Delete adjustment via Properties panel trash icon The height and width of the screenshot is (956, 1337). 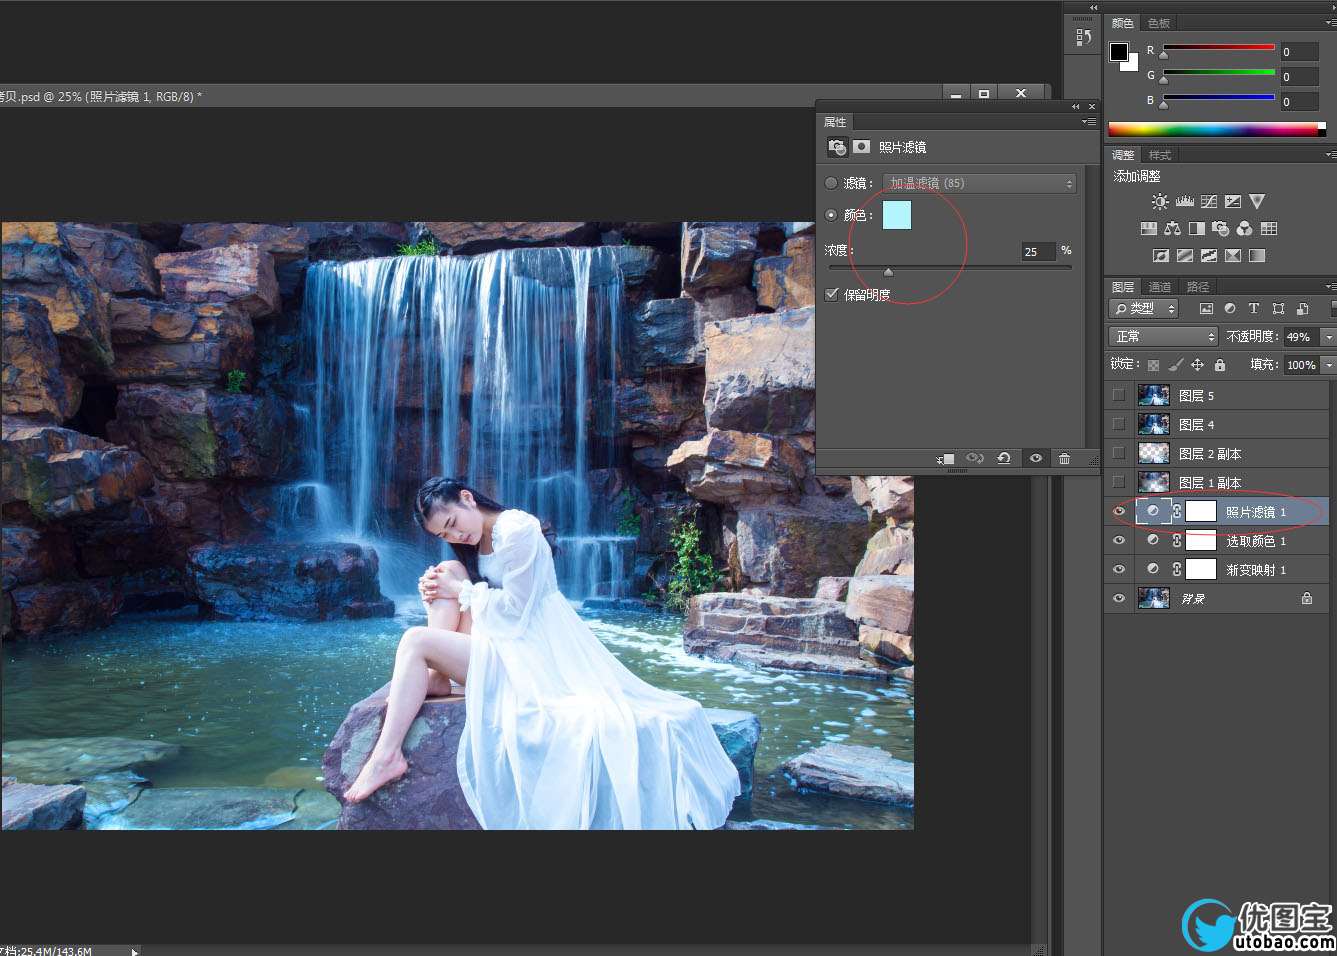pos(1064,459)
